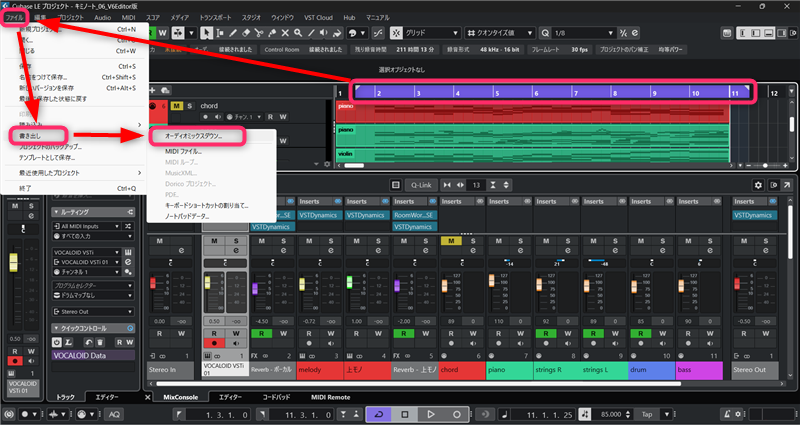
Task: Toggle mute M on chord track
Action: tap(177, 106)
